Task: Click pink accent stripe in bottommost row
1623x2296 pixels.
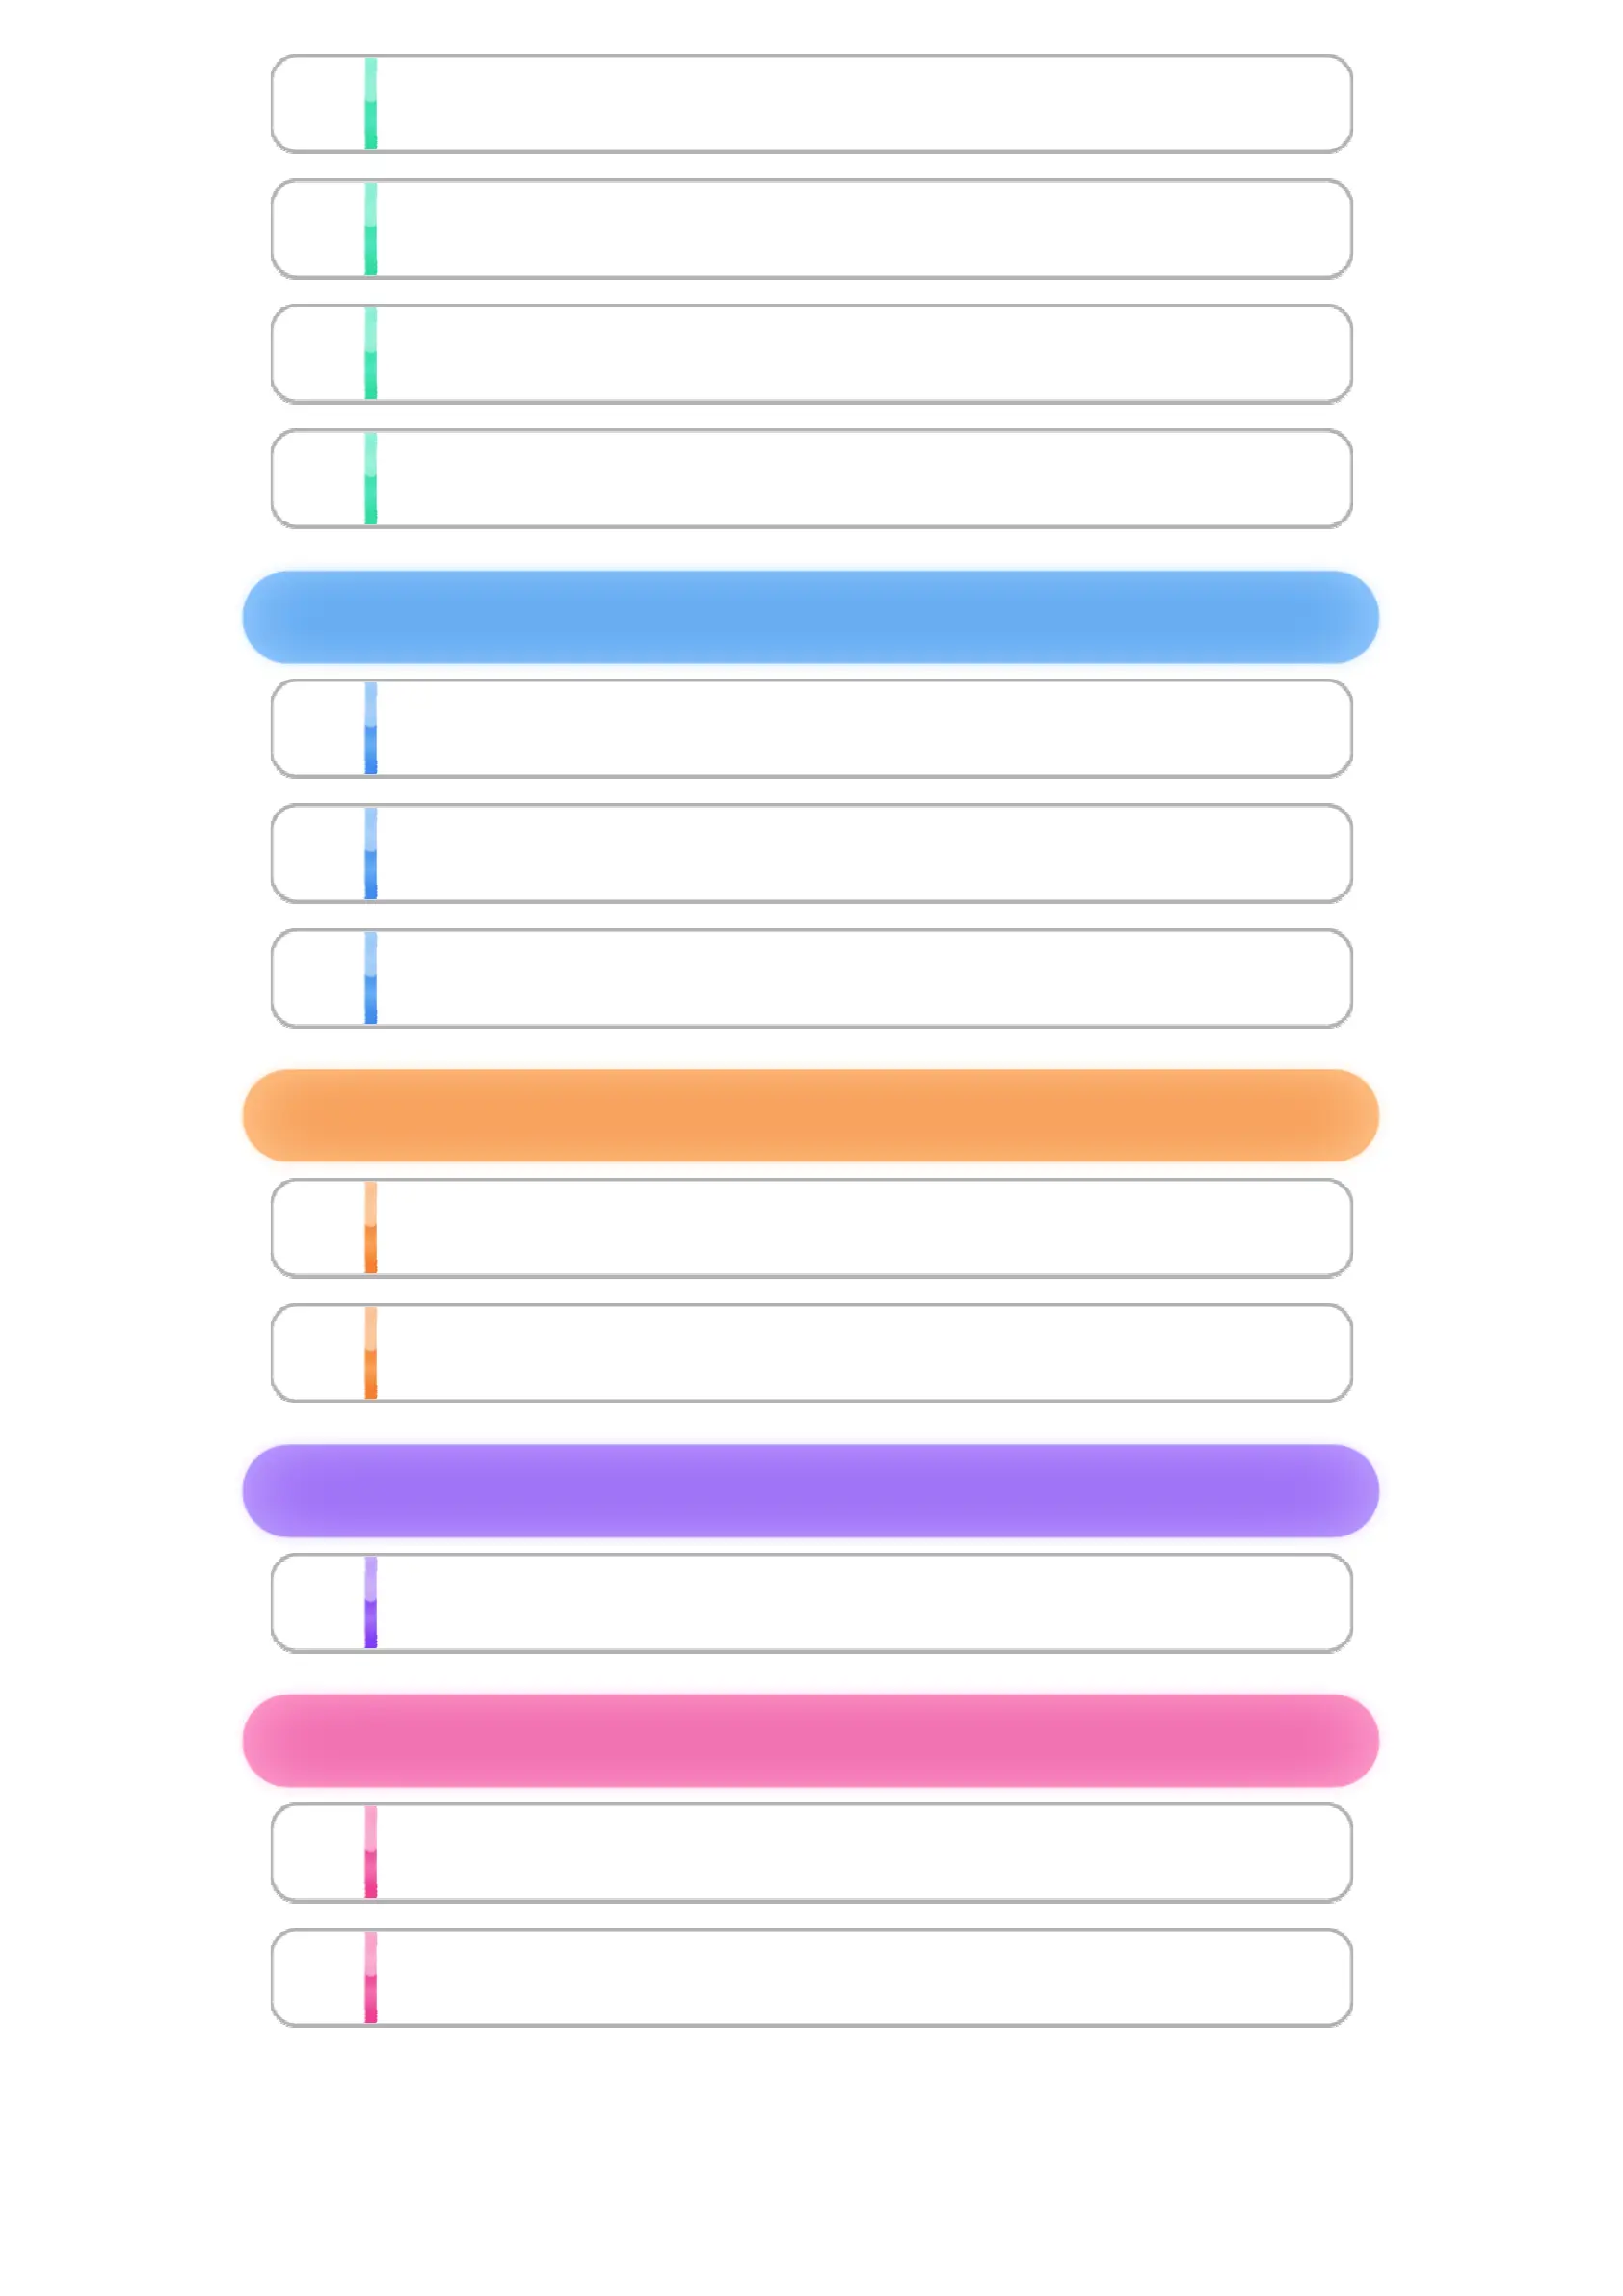Action: click(371, 1977)
